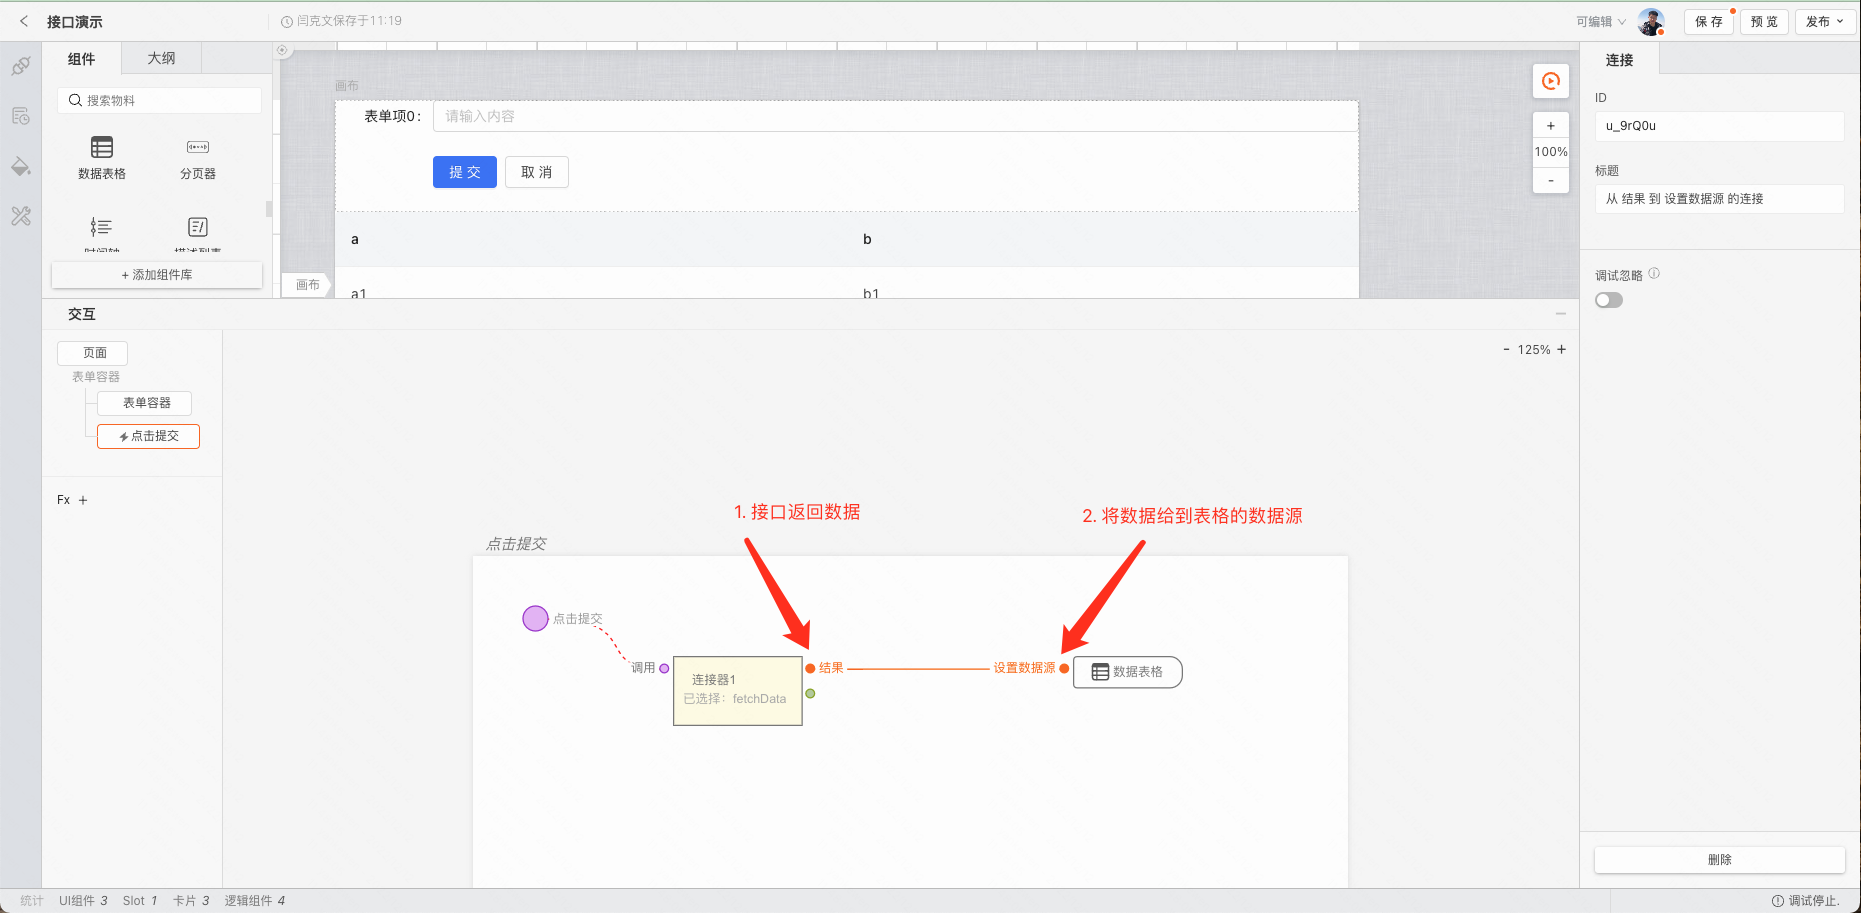The image size is (1861, 913).
Task: Click the user avatar in header
Action: [x=1651, y=22]
